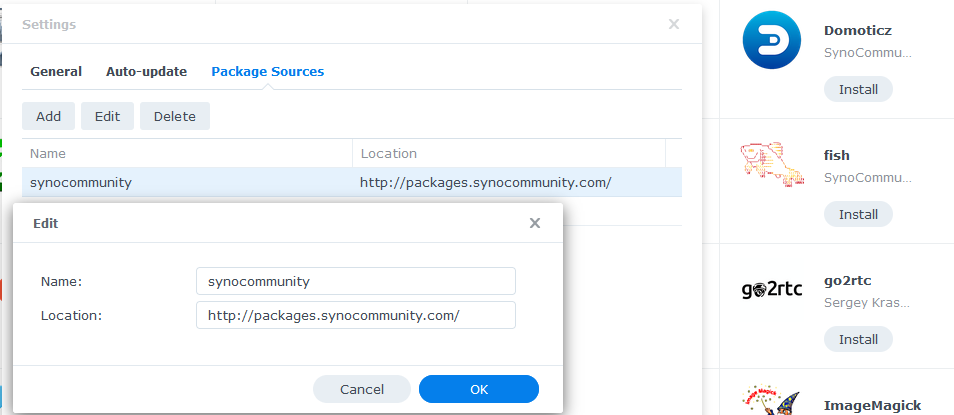The width and height of the screenshot is (954, 415).
Task: Install the fish package
Action: click(x=858, y=215)
